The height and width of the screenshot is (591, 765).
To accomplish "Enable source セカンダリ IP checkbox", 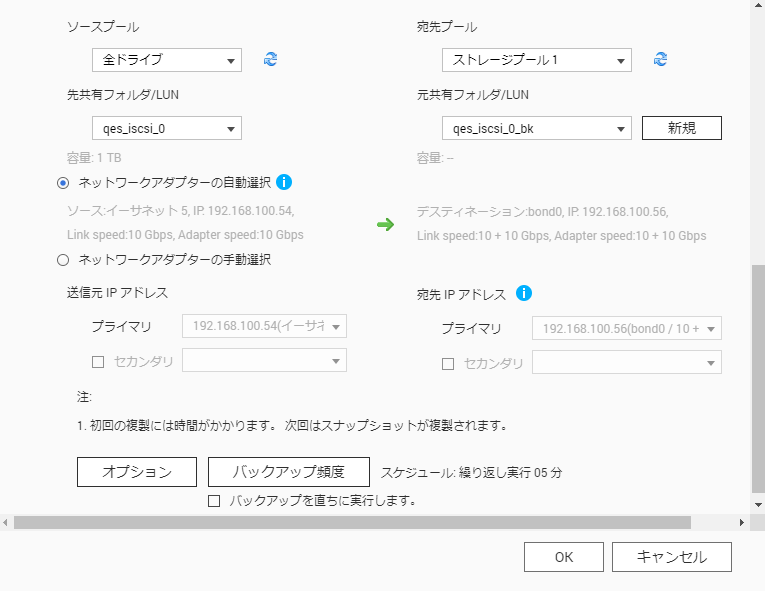I will (x=98, y=362).
